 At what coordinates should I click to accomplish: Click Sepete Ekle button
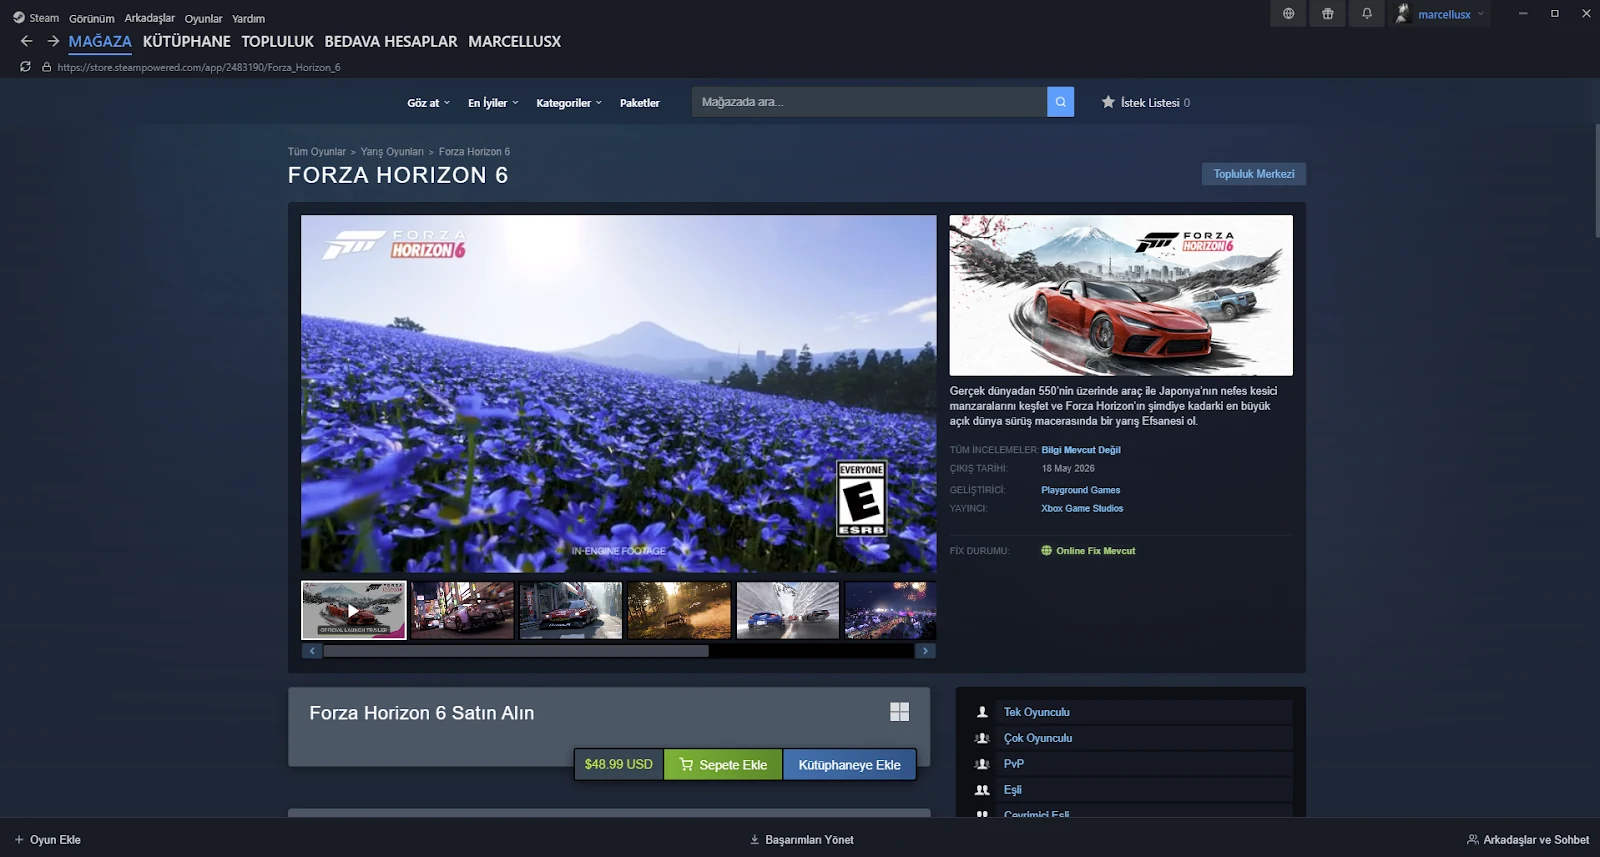(723, 765)
